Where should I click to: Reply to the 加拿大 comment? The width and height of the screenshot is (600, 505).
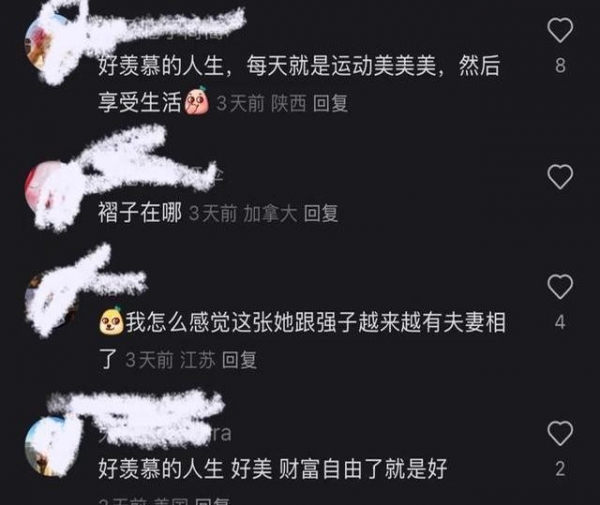click(321, 213)
